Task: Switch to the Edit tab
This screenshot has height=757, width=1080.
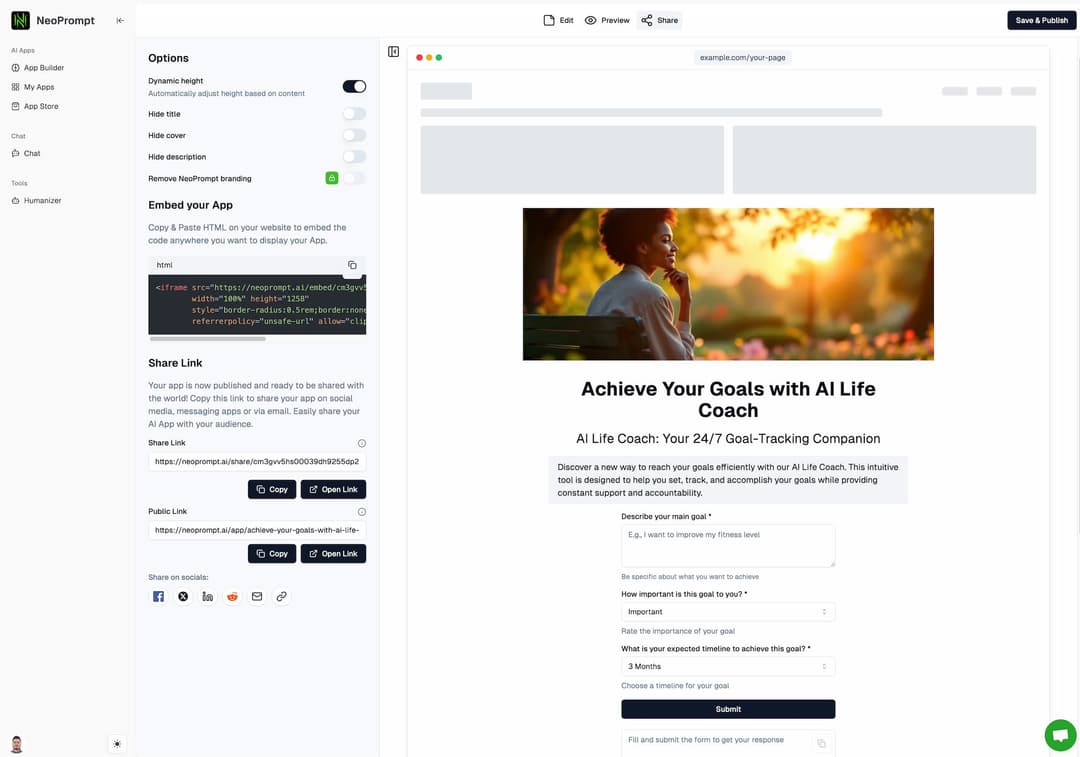Action: (x=559, y=21)
